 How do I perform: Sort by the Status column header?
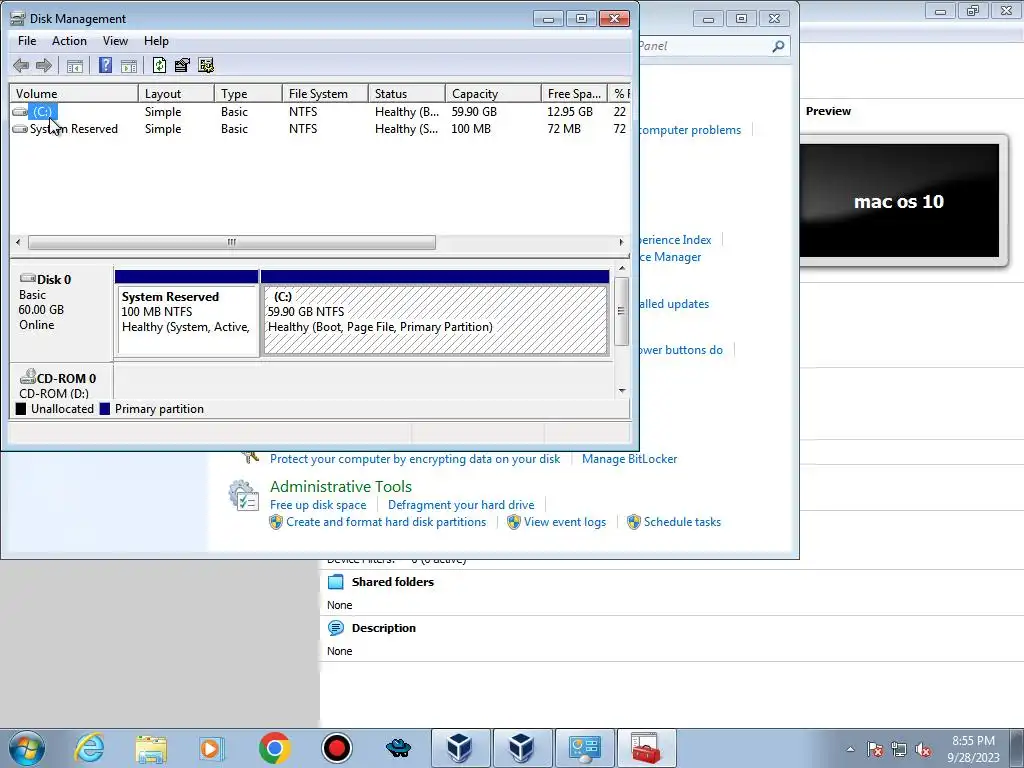(x=407, y=93)
